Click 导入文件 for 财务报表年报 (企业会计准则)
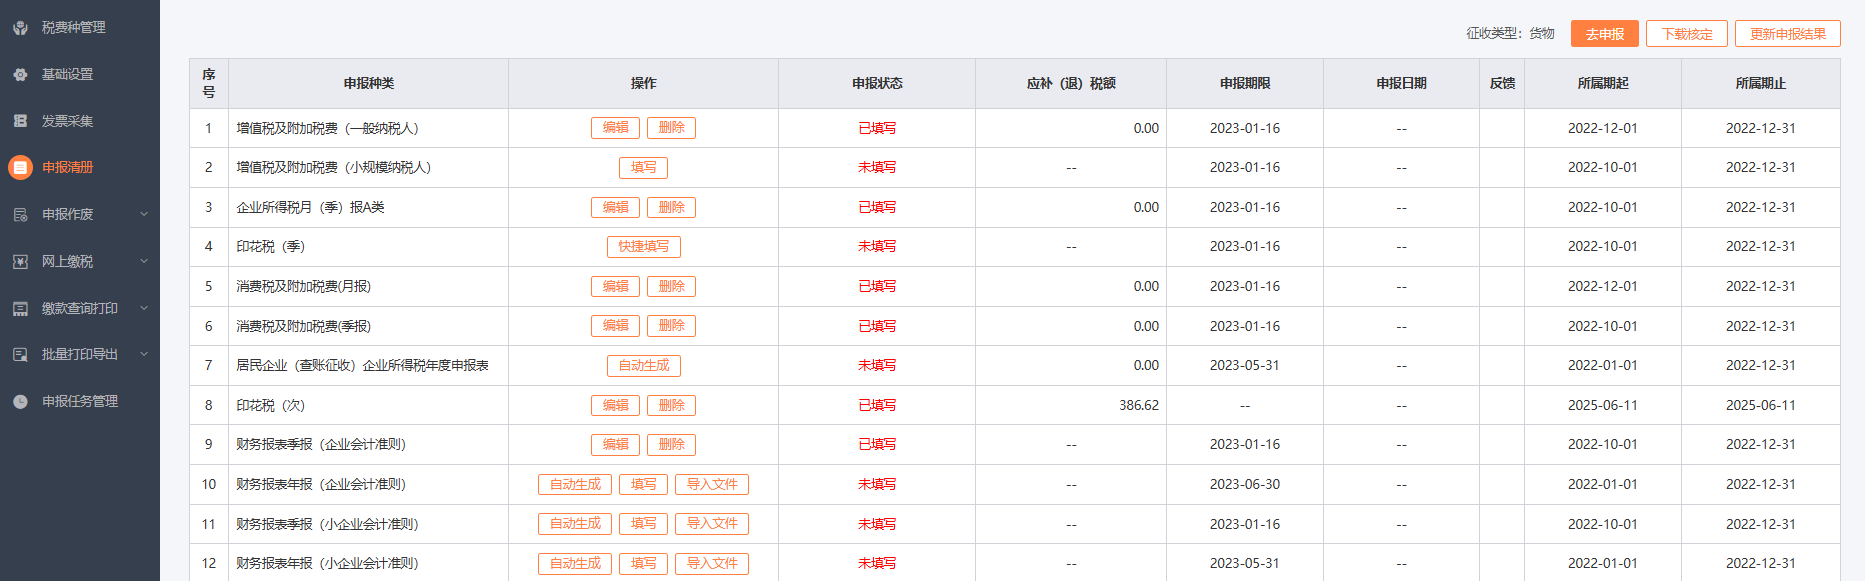1865x581 pixels. pyautogui.click(x=712, y=485)
